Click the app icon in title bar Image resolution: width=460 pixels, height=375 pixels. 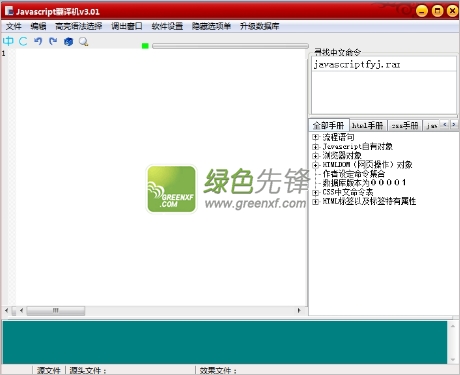9,11
